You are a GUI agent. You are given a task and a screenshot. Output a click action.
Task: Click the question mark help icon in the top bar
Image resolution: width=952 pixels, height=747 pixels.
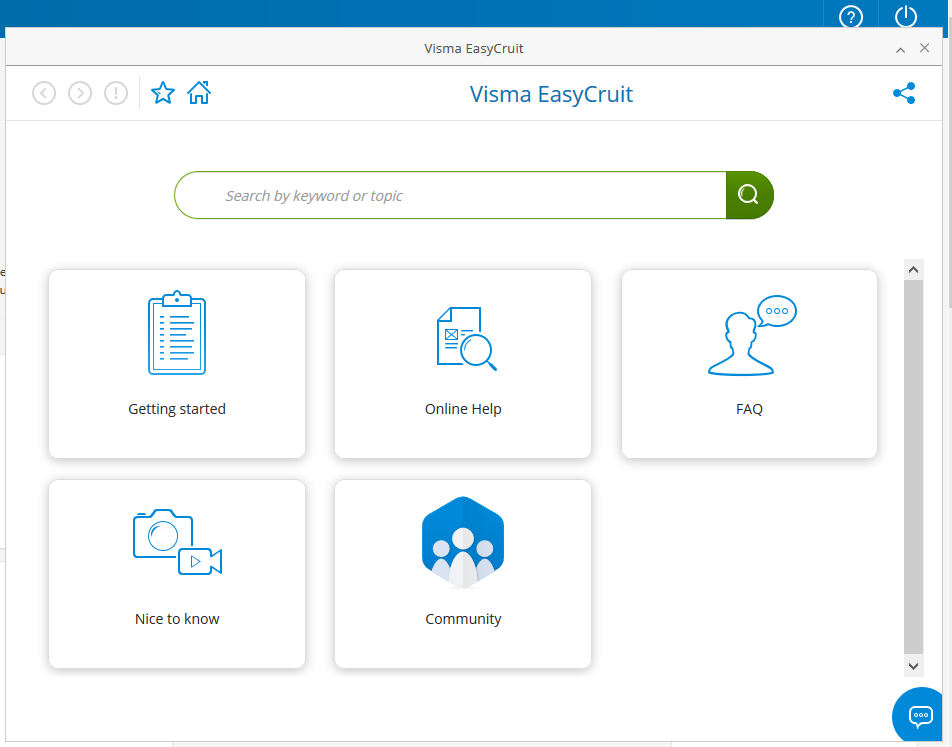tap(851, 16)
